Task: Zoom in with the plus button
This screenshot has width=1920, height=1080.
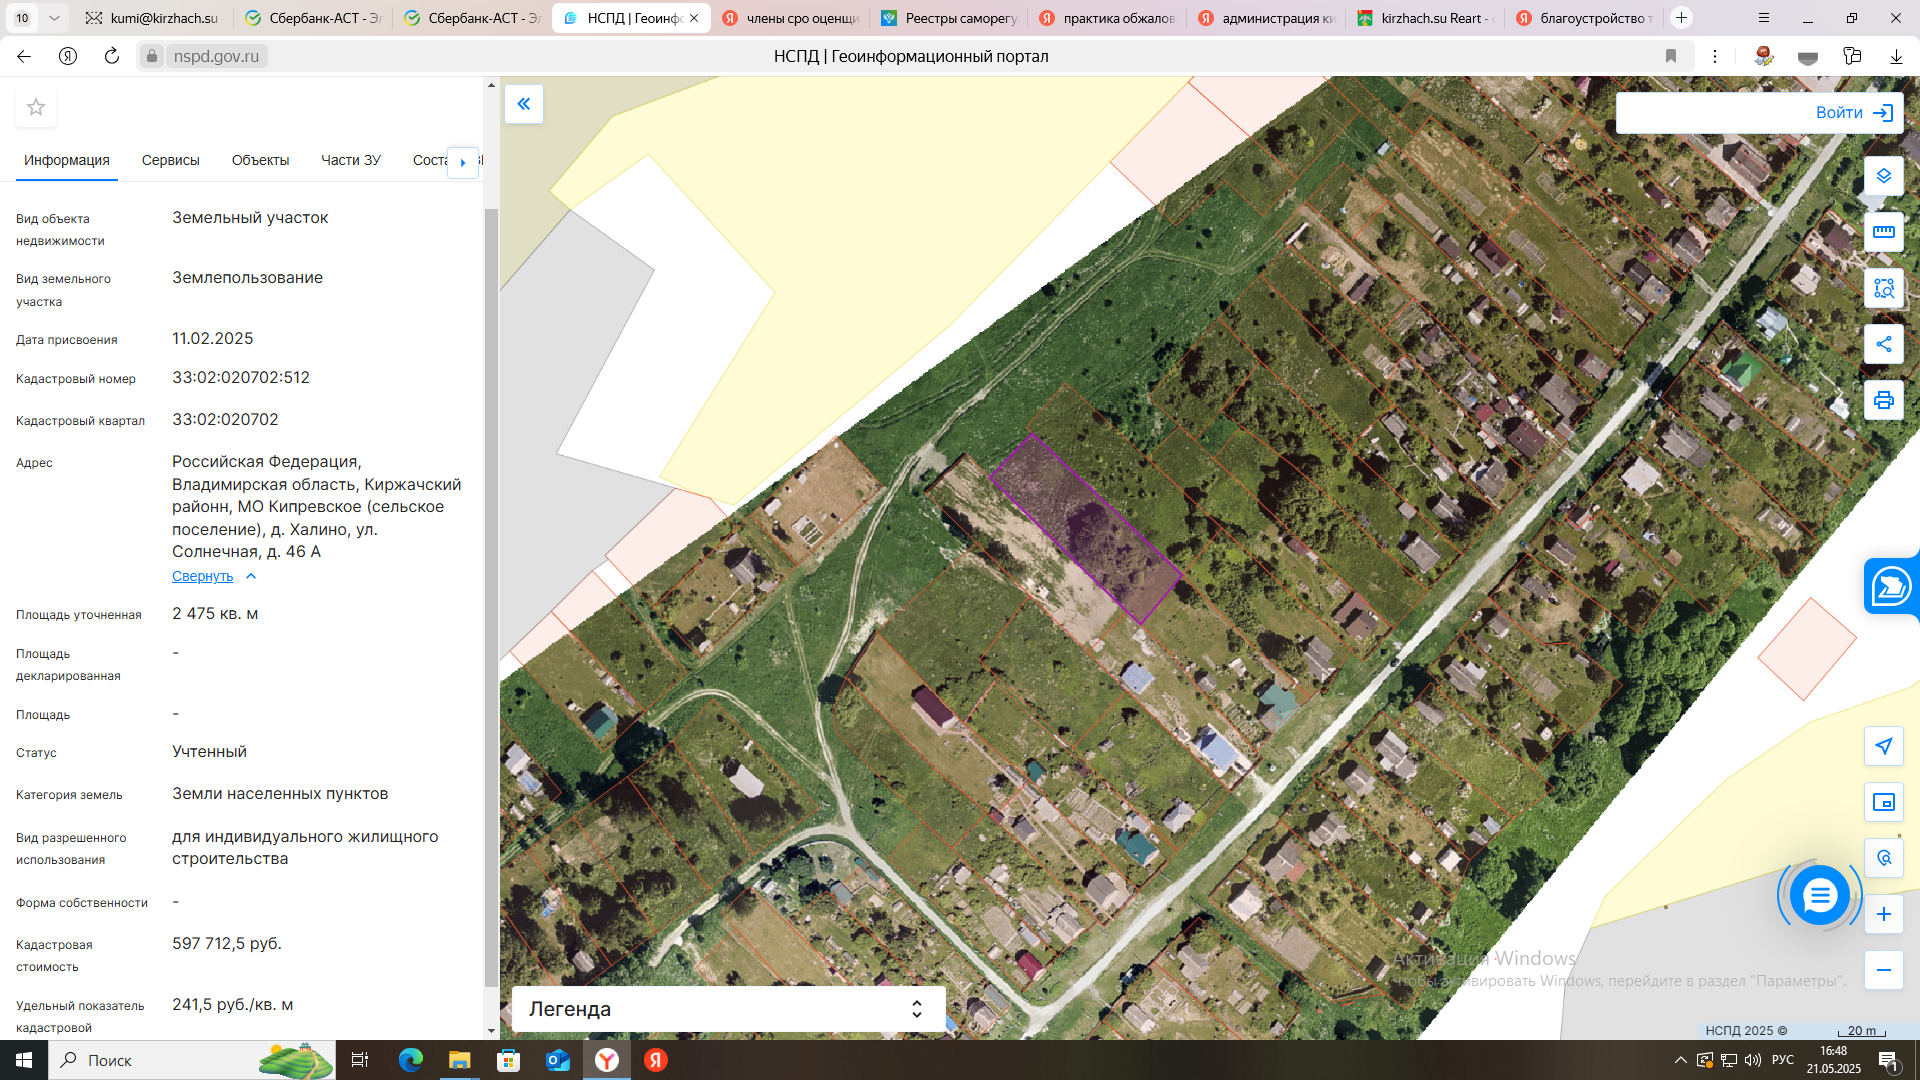Action: coord(1883,914)
